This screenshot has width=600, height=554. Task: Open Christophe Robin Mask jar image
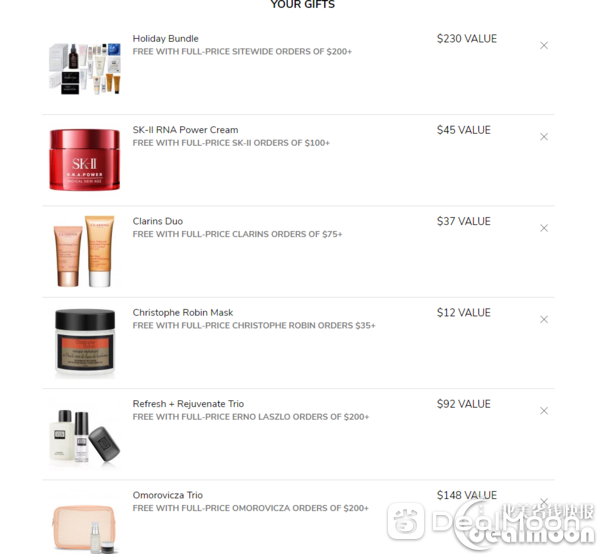(85, 343)
